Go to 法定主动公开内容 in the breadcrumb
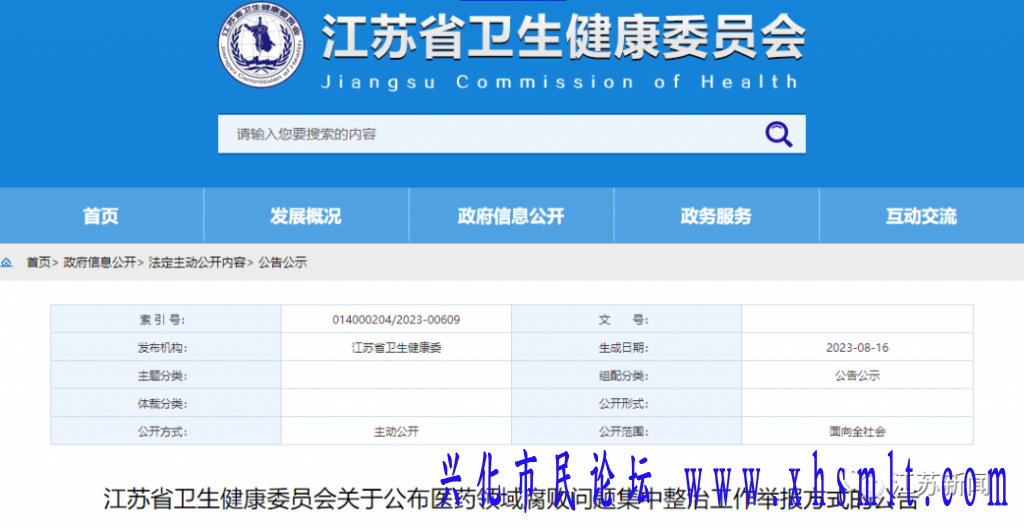Screen dimensions: 1024x529 coord(197,263)
